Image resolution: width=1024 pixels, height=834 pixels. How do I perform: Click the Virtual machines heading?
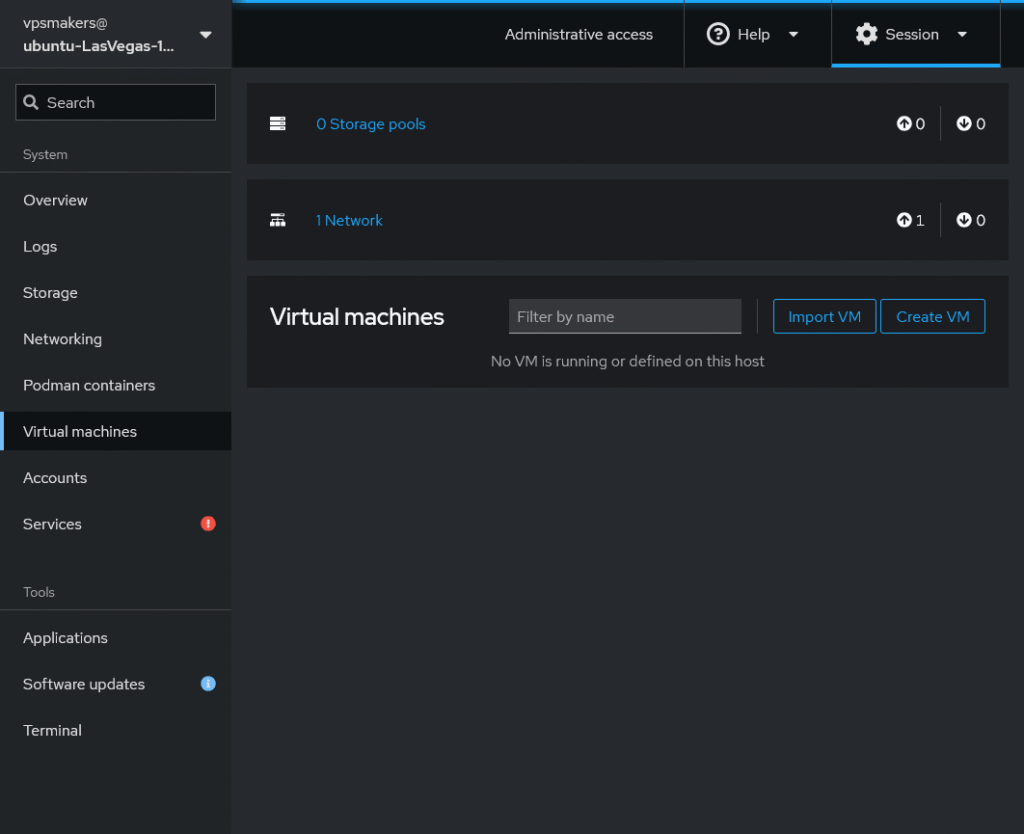click(x=357, y=317)
